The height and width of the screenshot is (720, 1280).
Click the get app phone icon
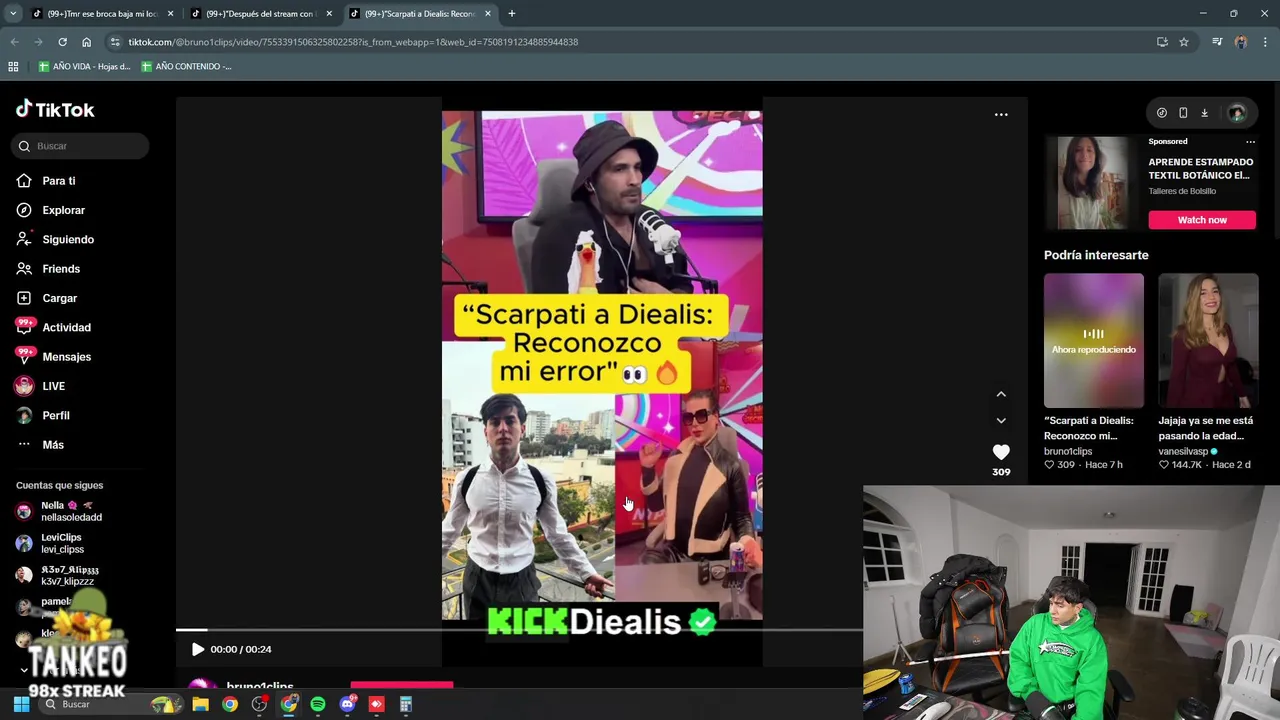(x=1183, y=113)
